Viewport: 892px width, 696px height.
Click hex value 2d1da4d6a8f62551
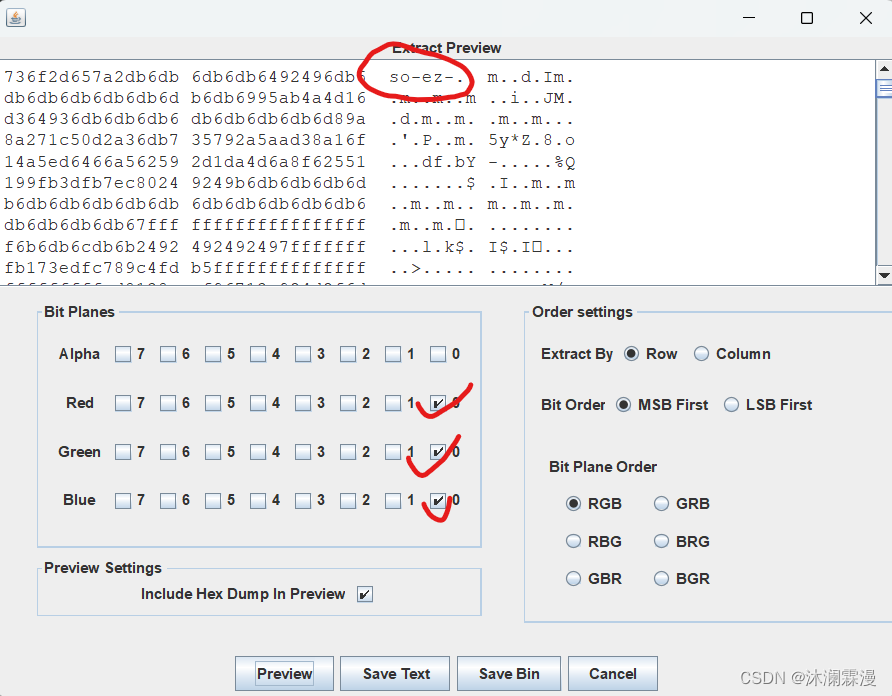279,162
